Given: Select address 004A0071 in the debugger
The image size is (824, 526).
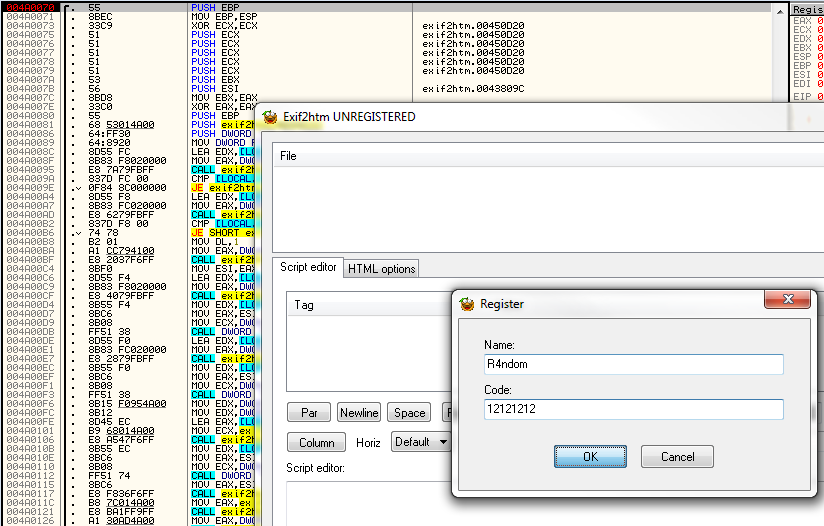Looking at the screenshot, I should (x=30, y=17).
